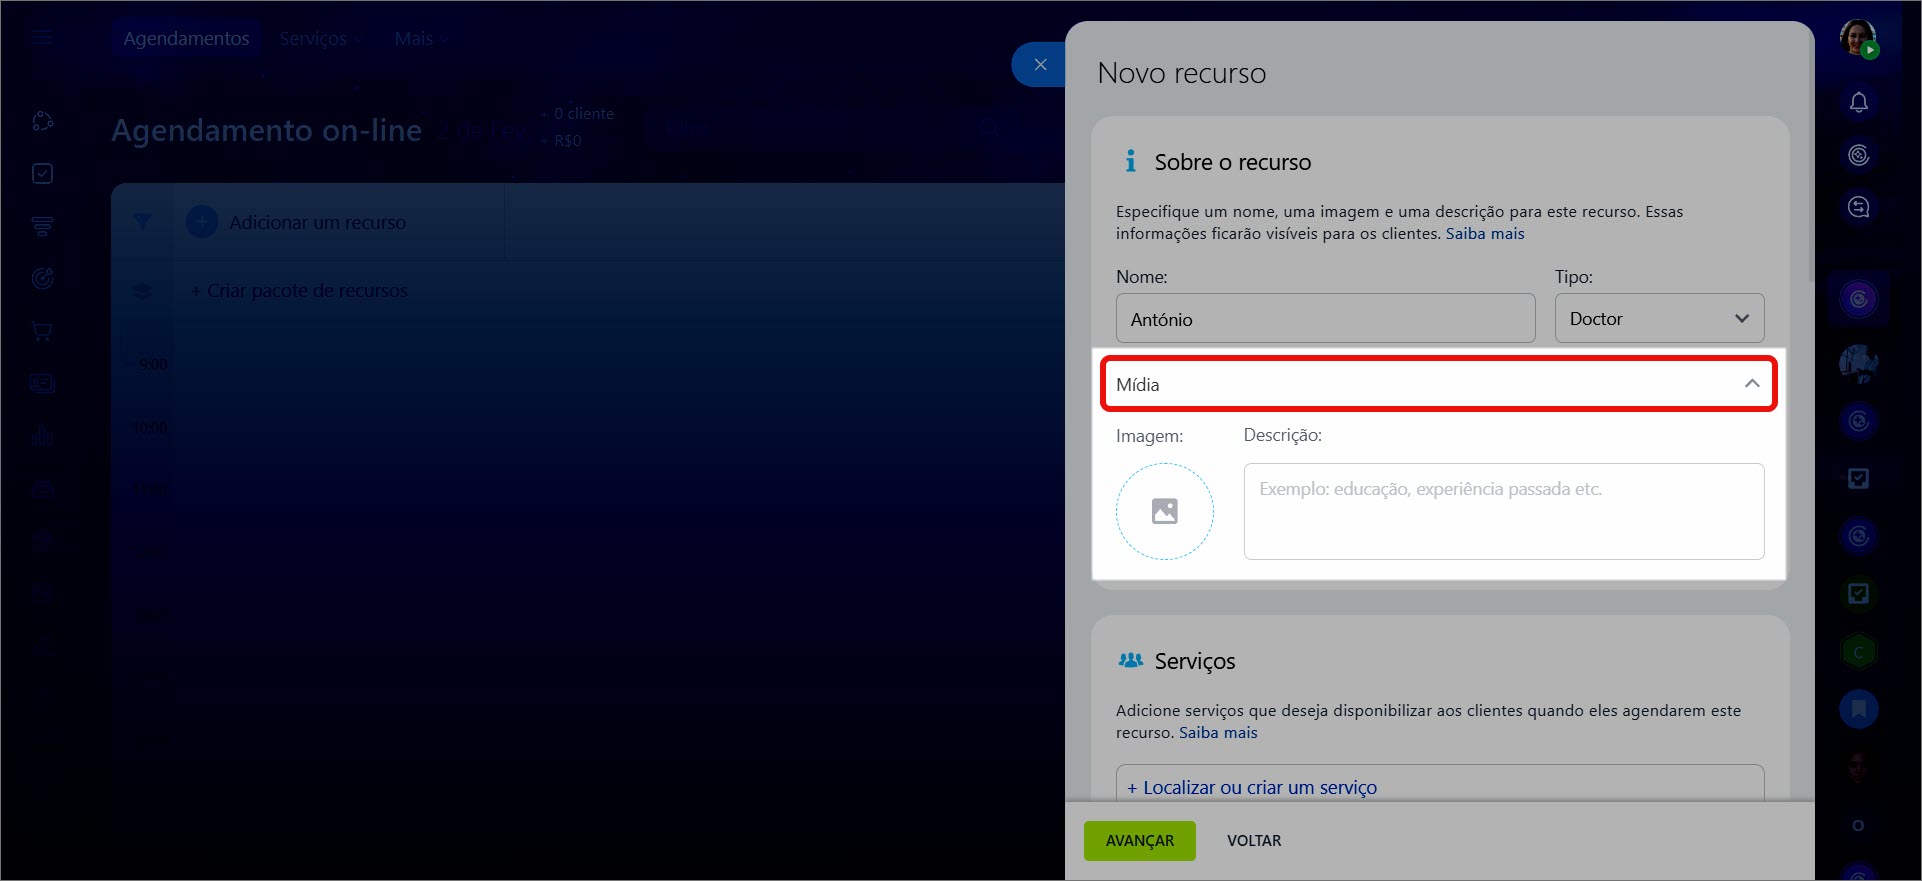Close the Novo recurso side panel
The image size is (1922, 881).
click(x=1040, y=65)
